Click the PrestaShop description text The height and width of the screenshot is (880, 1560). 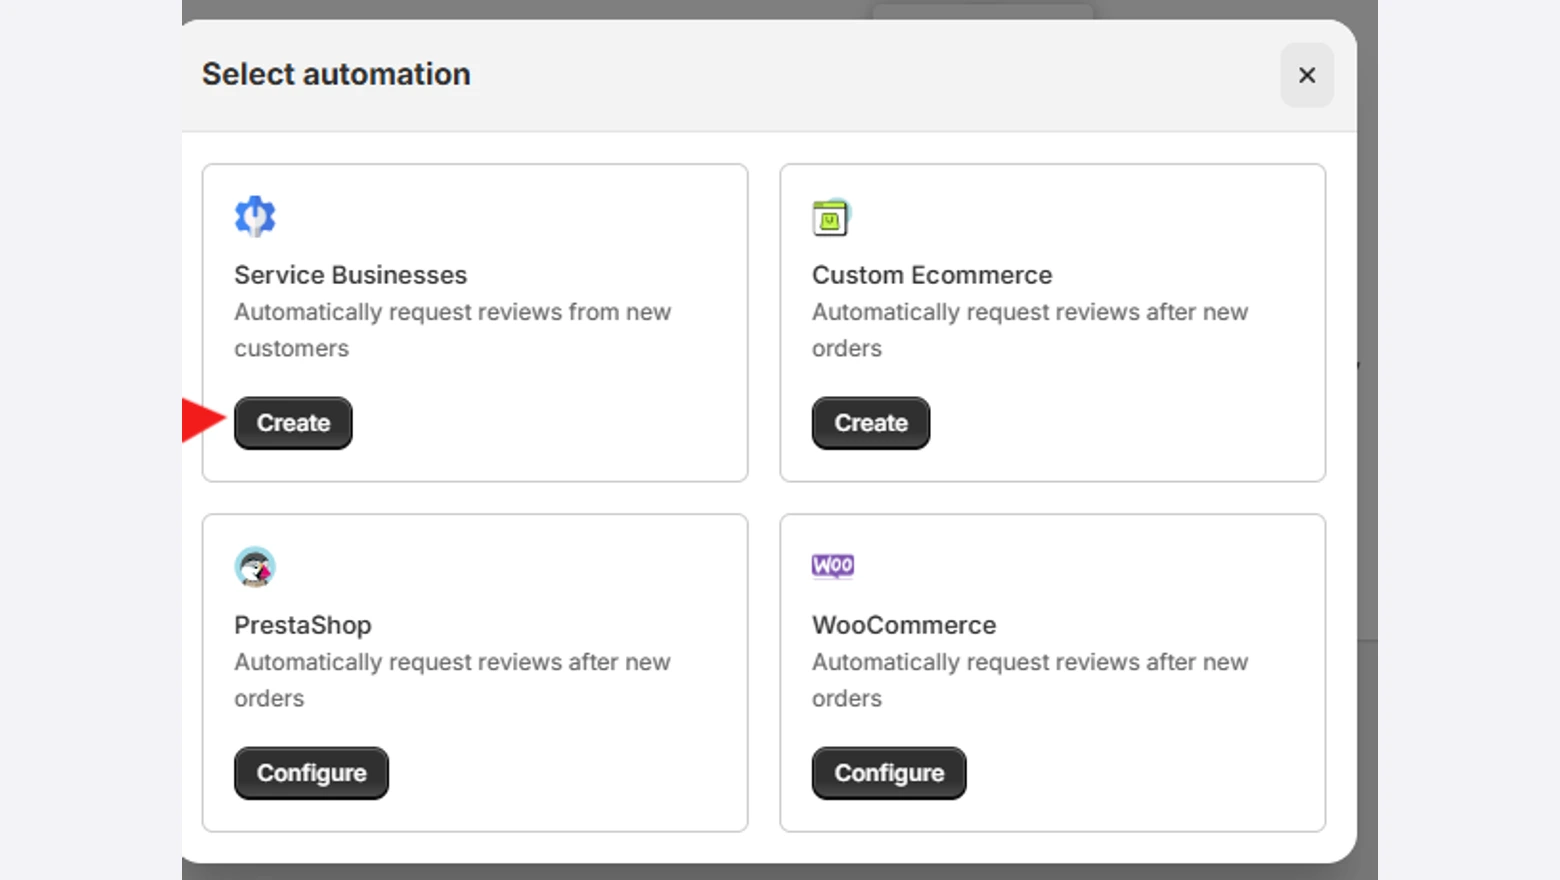tap(453, 680)
